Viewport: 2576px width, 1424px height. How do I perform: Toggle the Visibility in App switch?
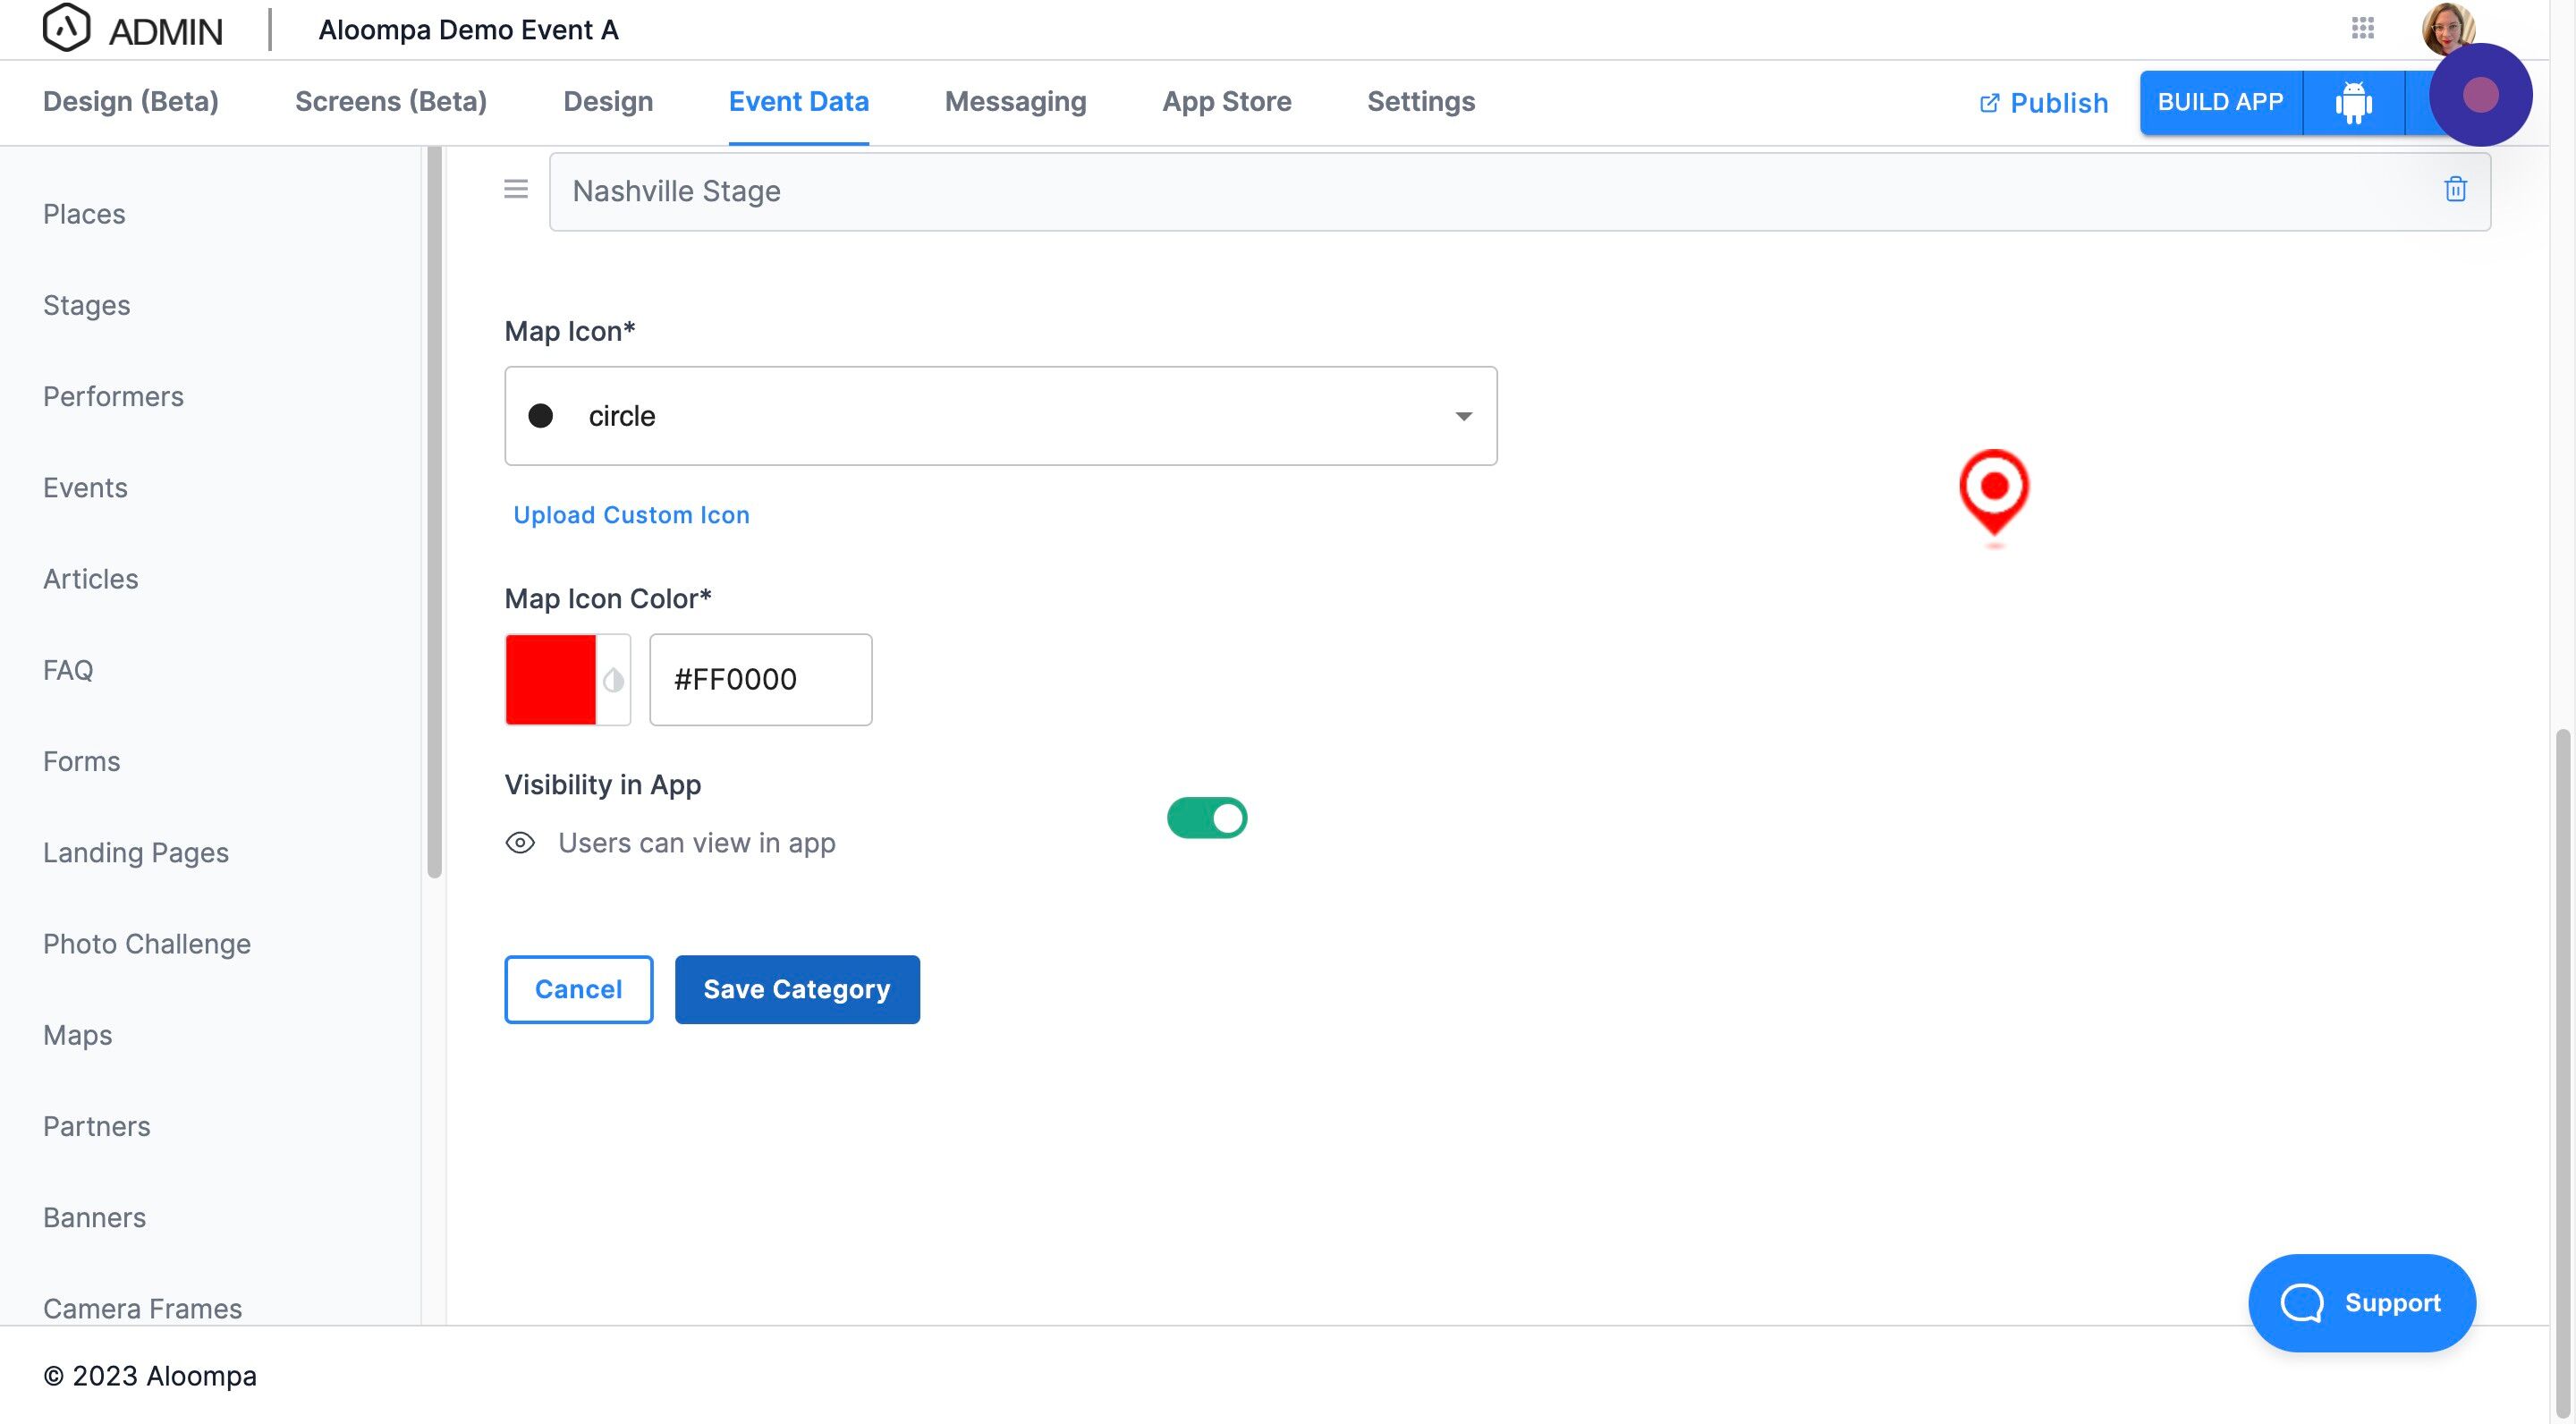tap(1207, 818)
